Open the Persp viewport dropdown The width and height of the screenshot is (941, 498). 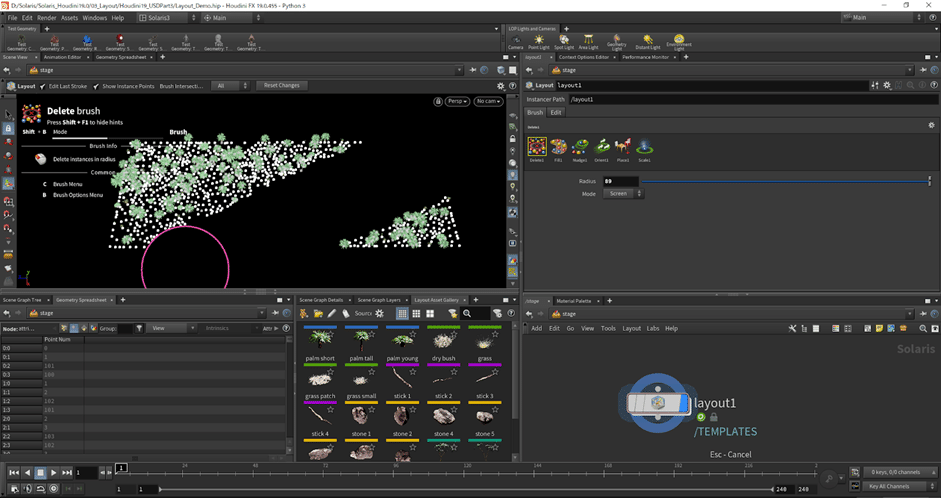[x=458, y=101]
